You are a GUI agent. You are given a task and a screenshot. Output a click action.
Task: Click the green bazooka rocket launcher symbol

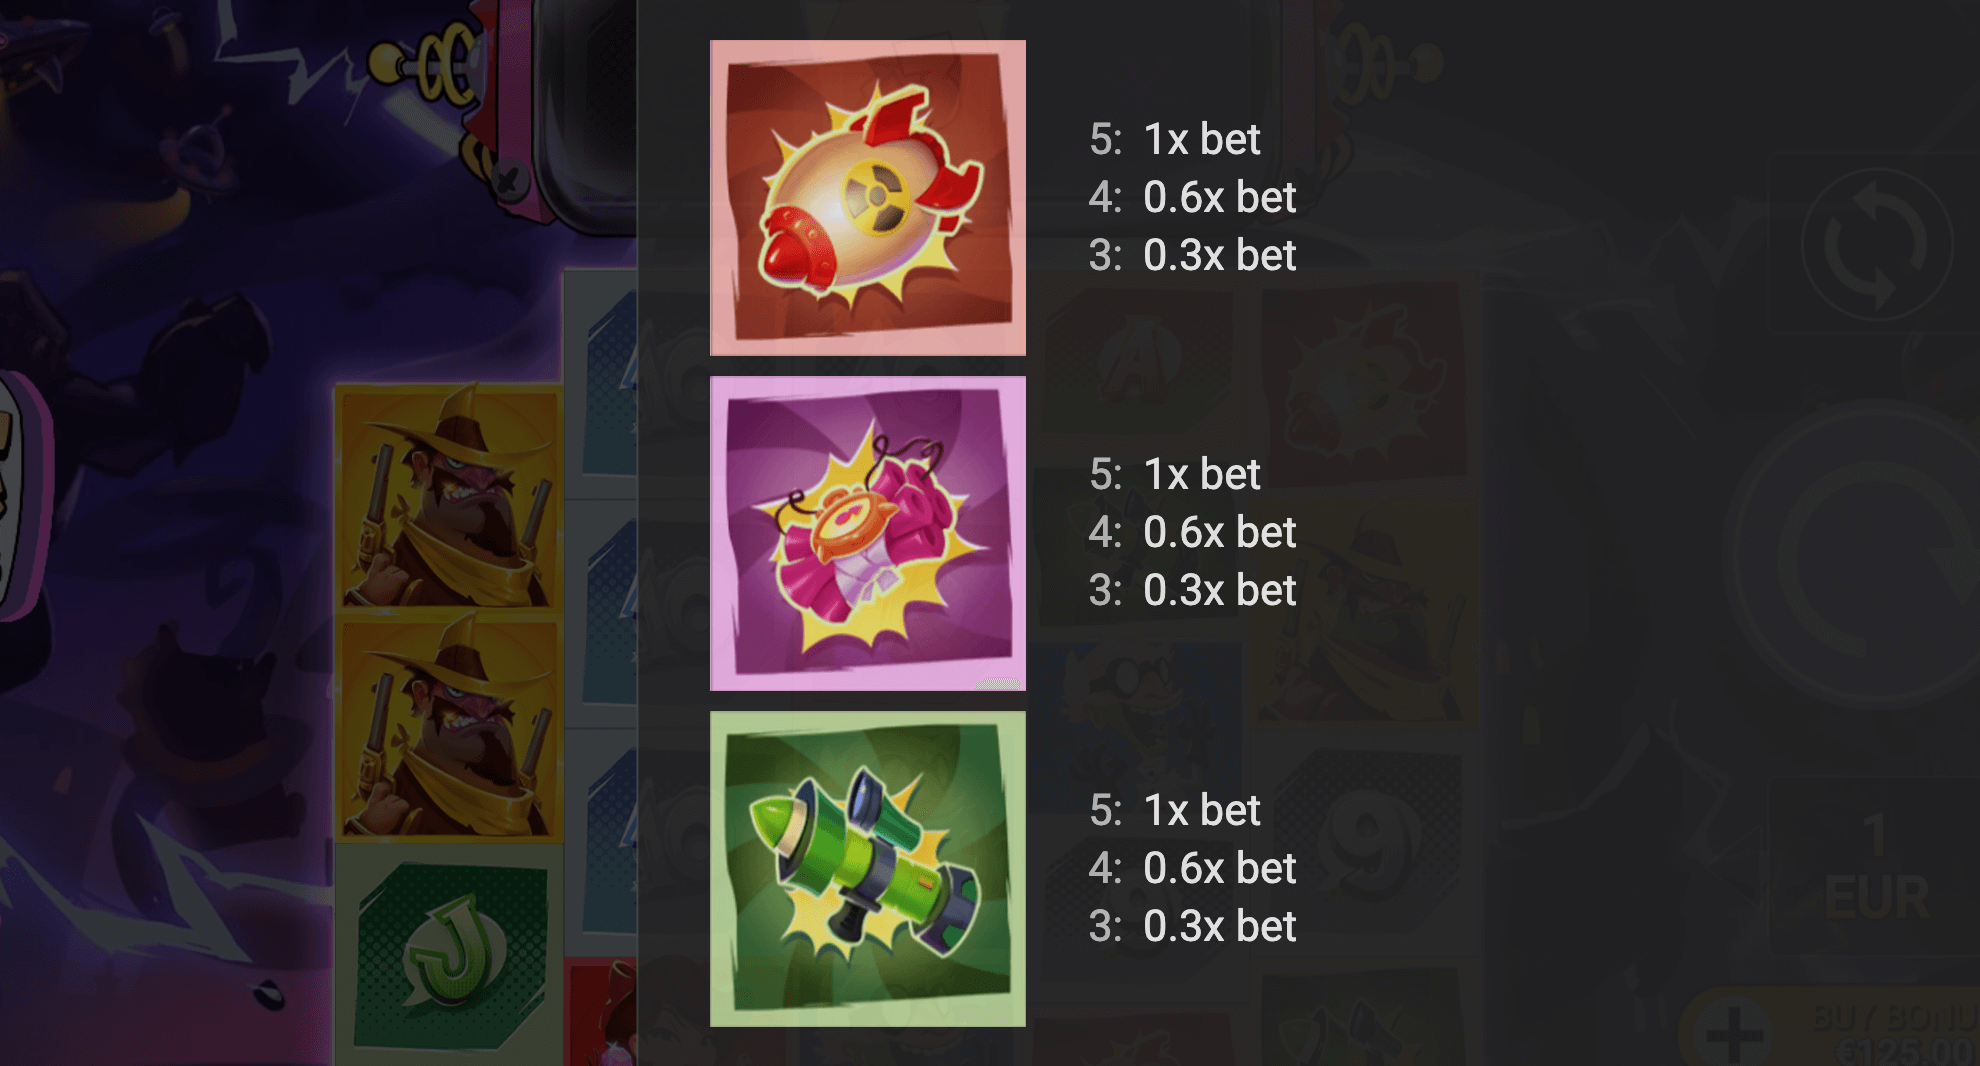[x=868, y=869]
